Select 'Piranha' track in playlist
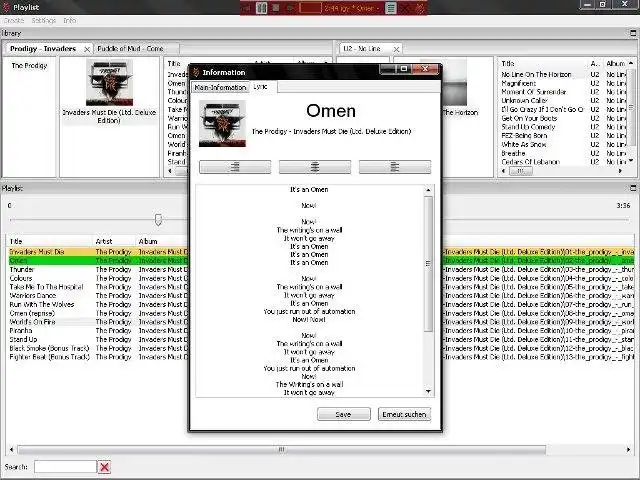The height and width of the screenshot is (480, 640). tap(21, 331)
